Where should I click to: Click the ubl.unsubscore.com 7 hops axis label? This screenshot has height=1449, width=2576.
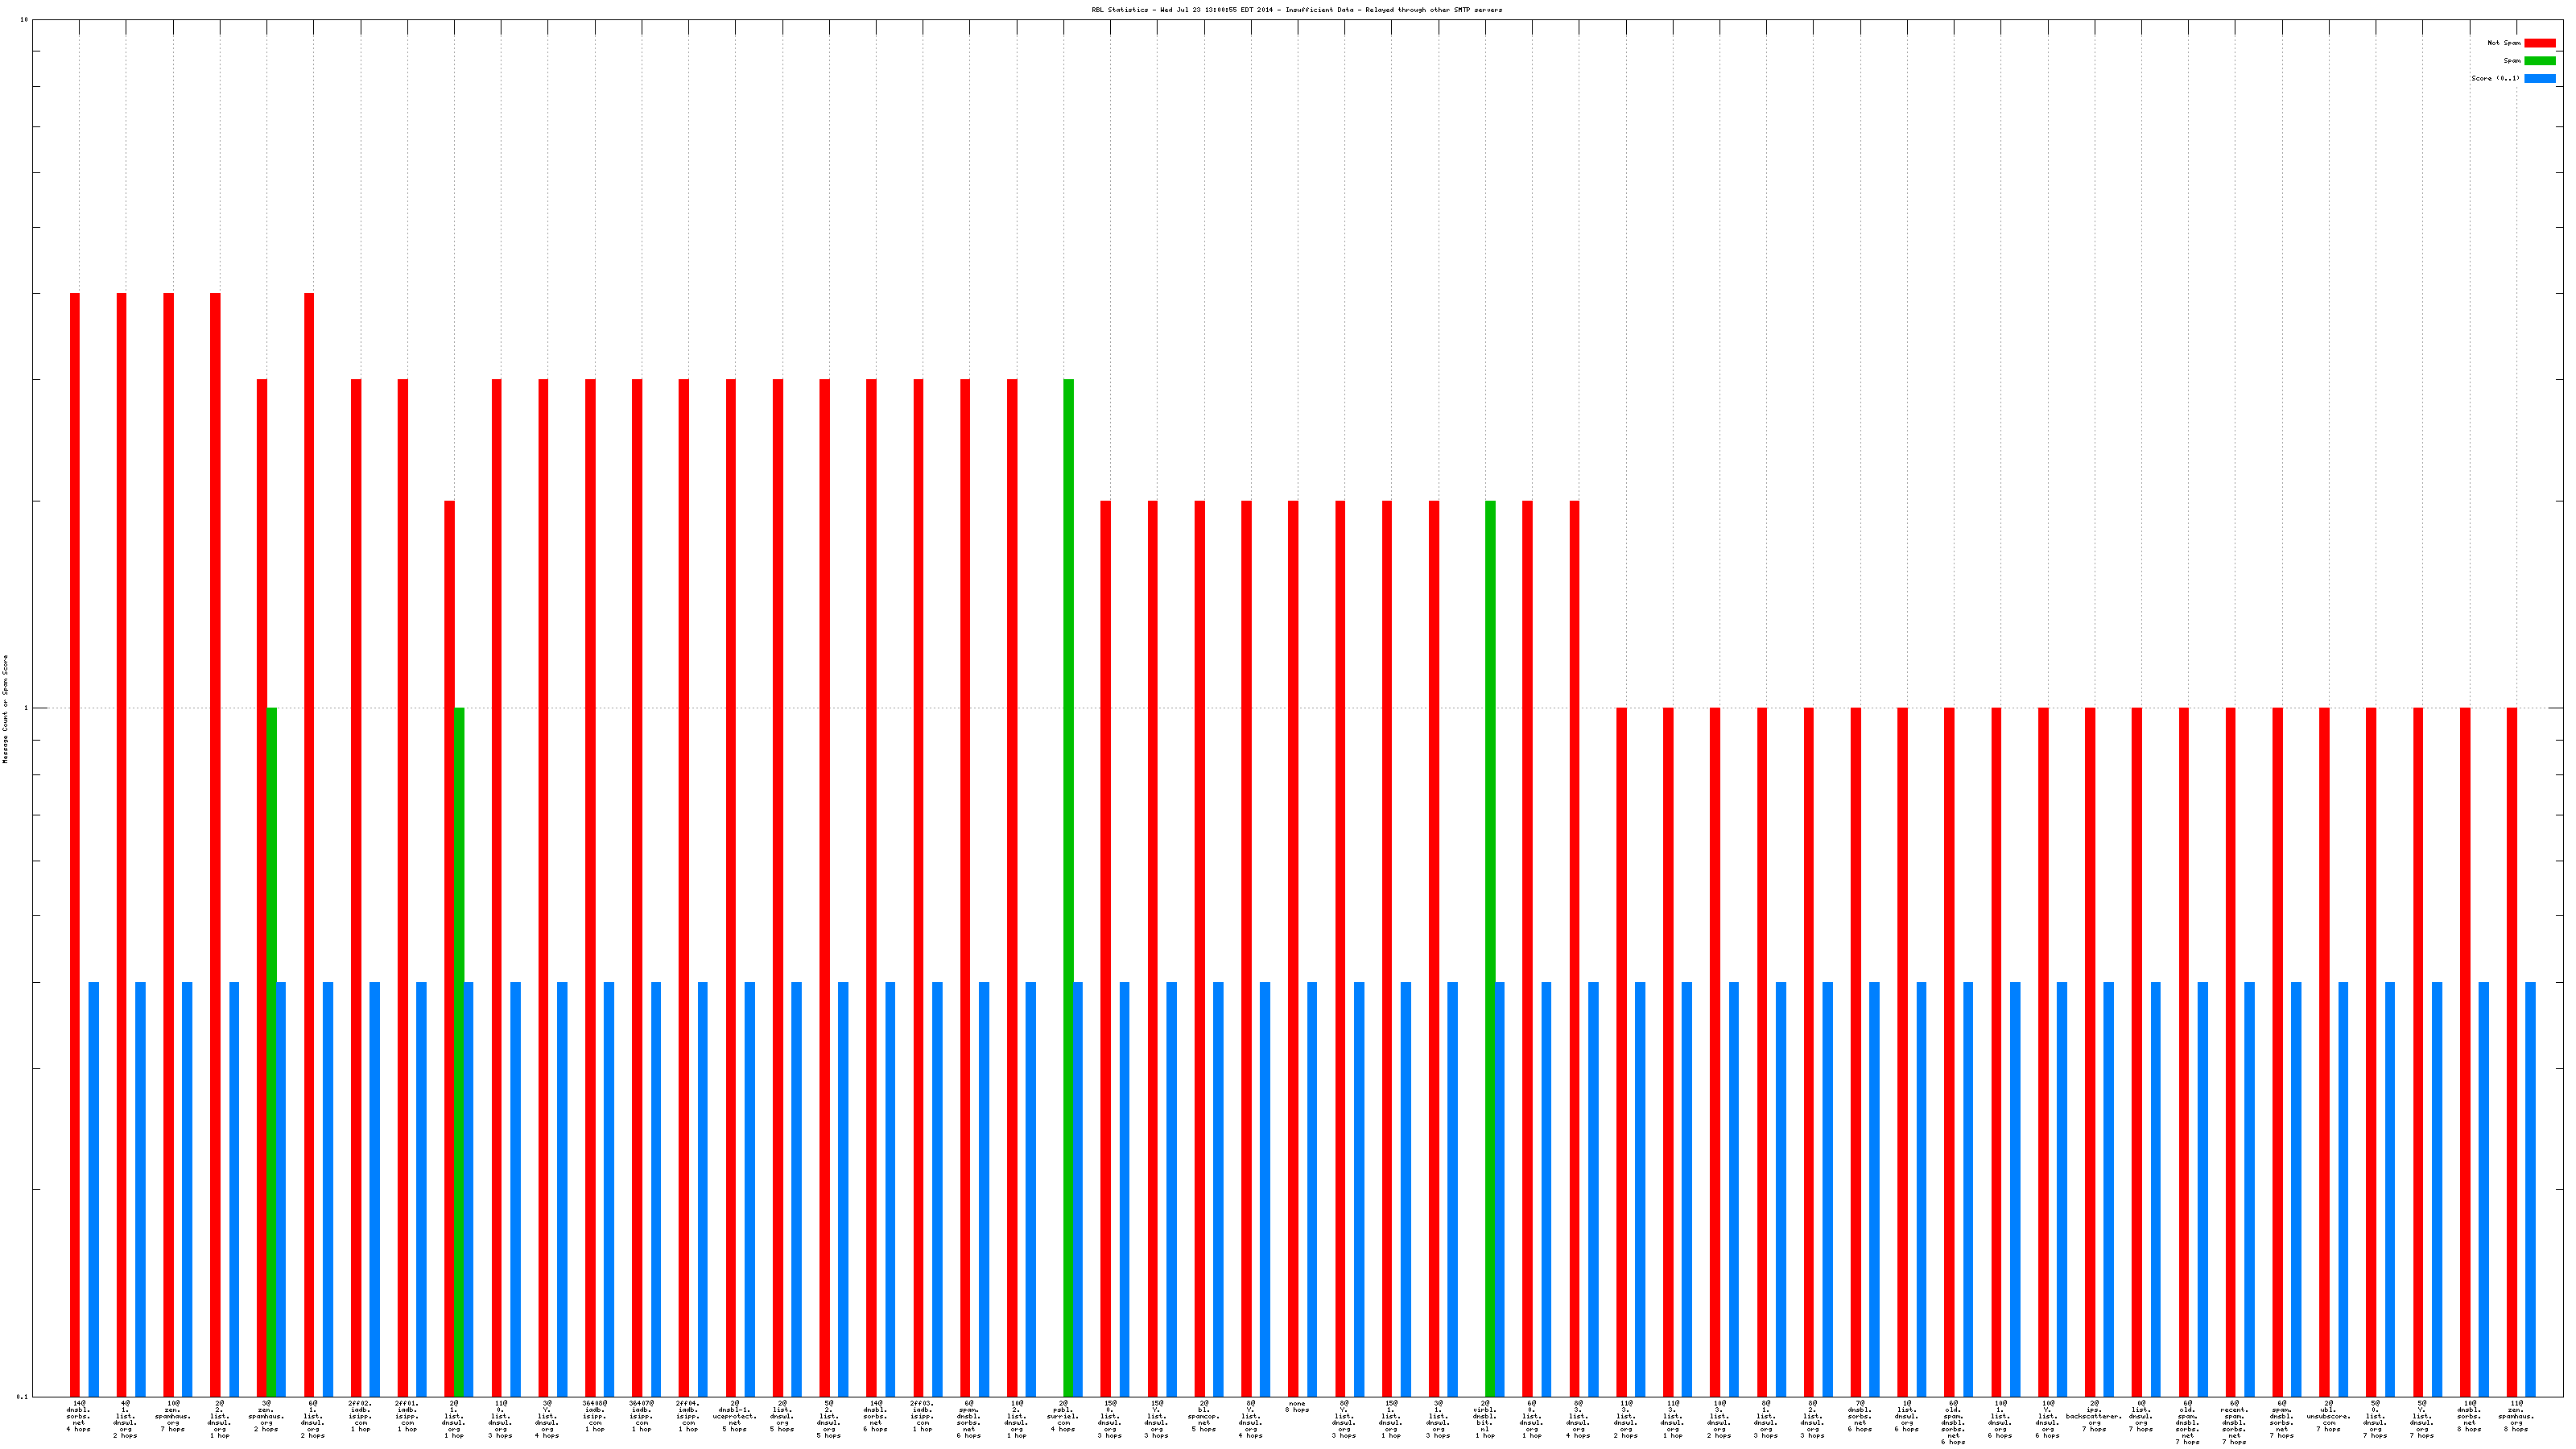pyautogui.click(x=2328, y=1416)
